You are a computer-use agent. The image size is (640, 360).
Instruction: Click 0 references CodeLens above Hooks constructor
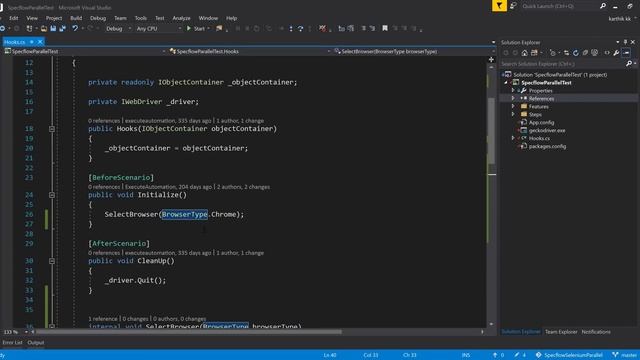(x=104, y=121)
